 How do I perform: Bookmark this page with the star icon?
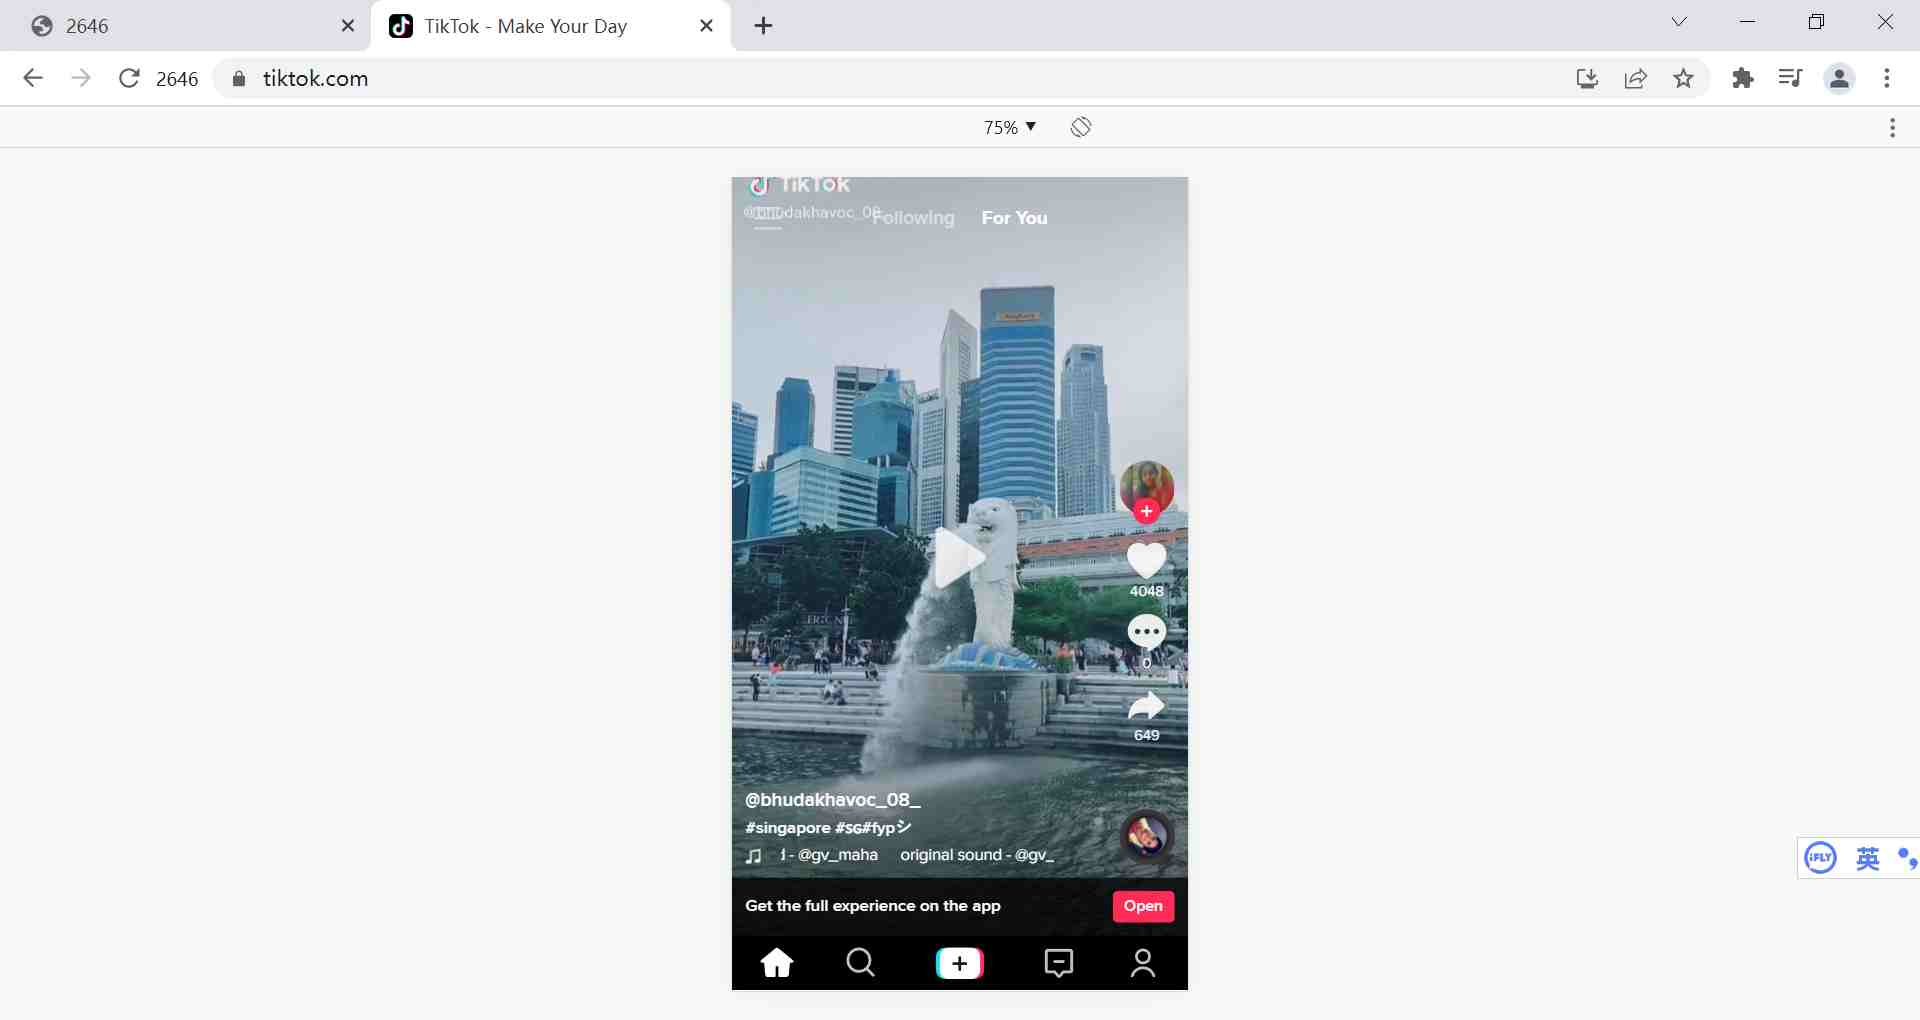[1684, 79]
